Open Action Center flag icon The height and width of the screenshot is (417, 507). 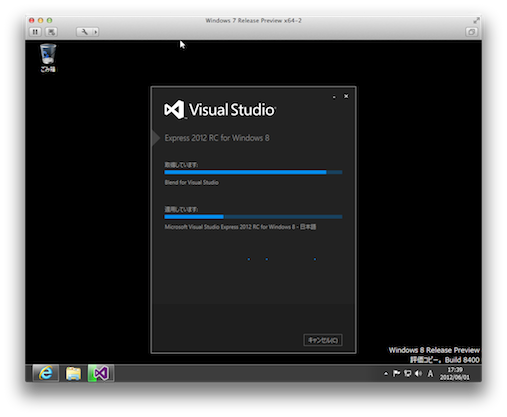pyautogui.click(x=396, y=373)
